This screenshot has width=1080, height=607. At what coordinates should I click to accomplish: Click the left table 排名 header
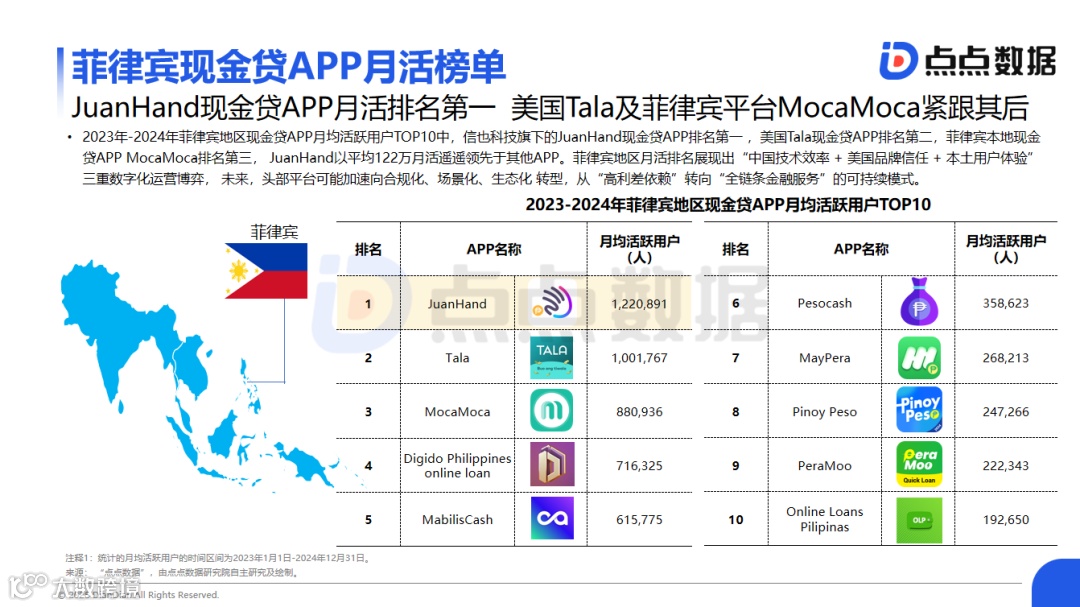[368, 249]
